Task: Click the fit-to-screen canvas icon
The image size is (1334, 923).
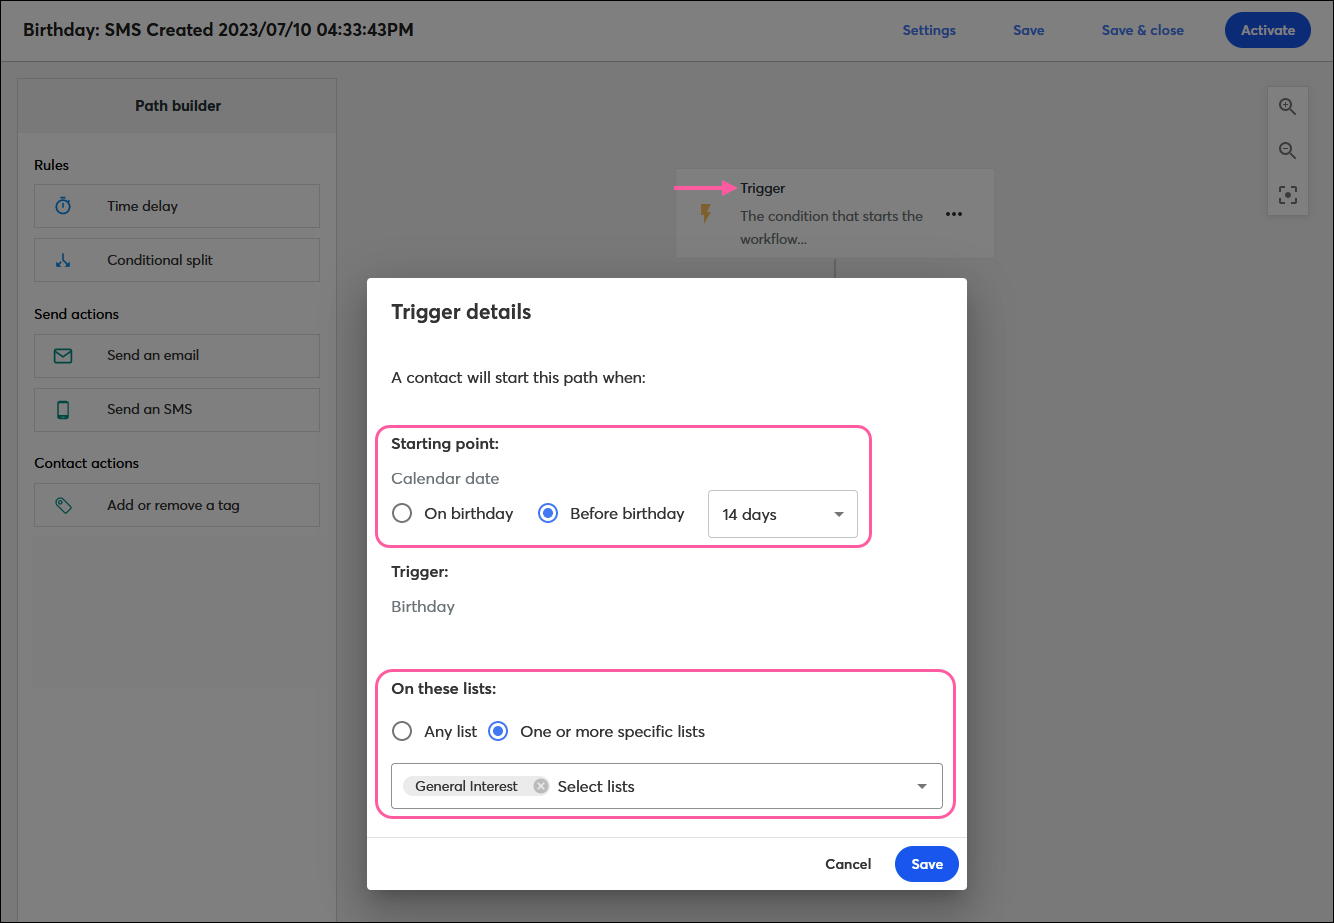Action: [x=1288, y=194]
